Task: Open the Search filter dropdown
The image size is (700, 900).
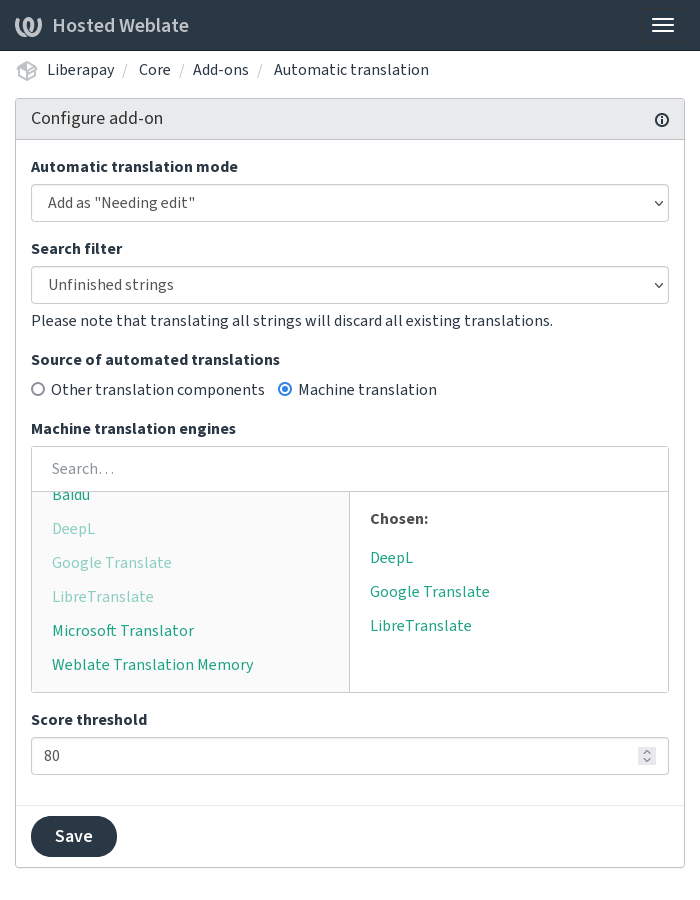Action: 350,285
